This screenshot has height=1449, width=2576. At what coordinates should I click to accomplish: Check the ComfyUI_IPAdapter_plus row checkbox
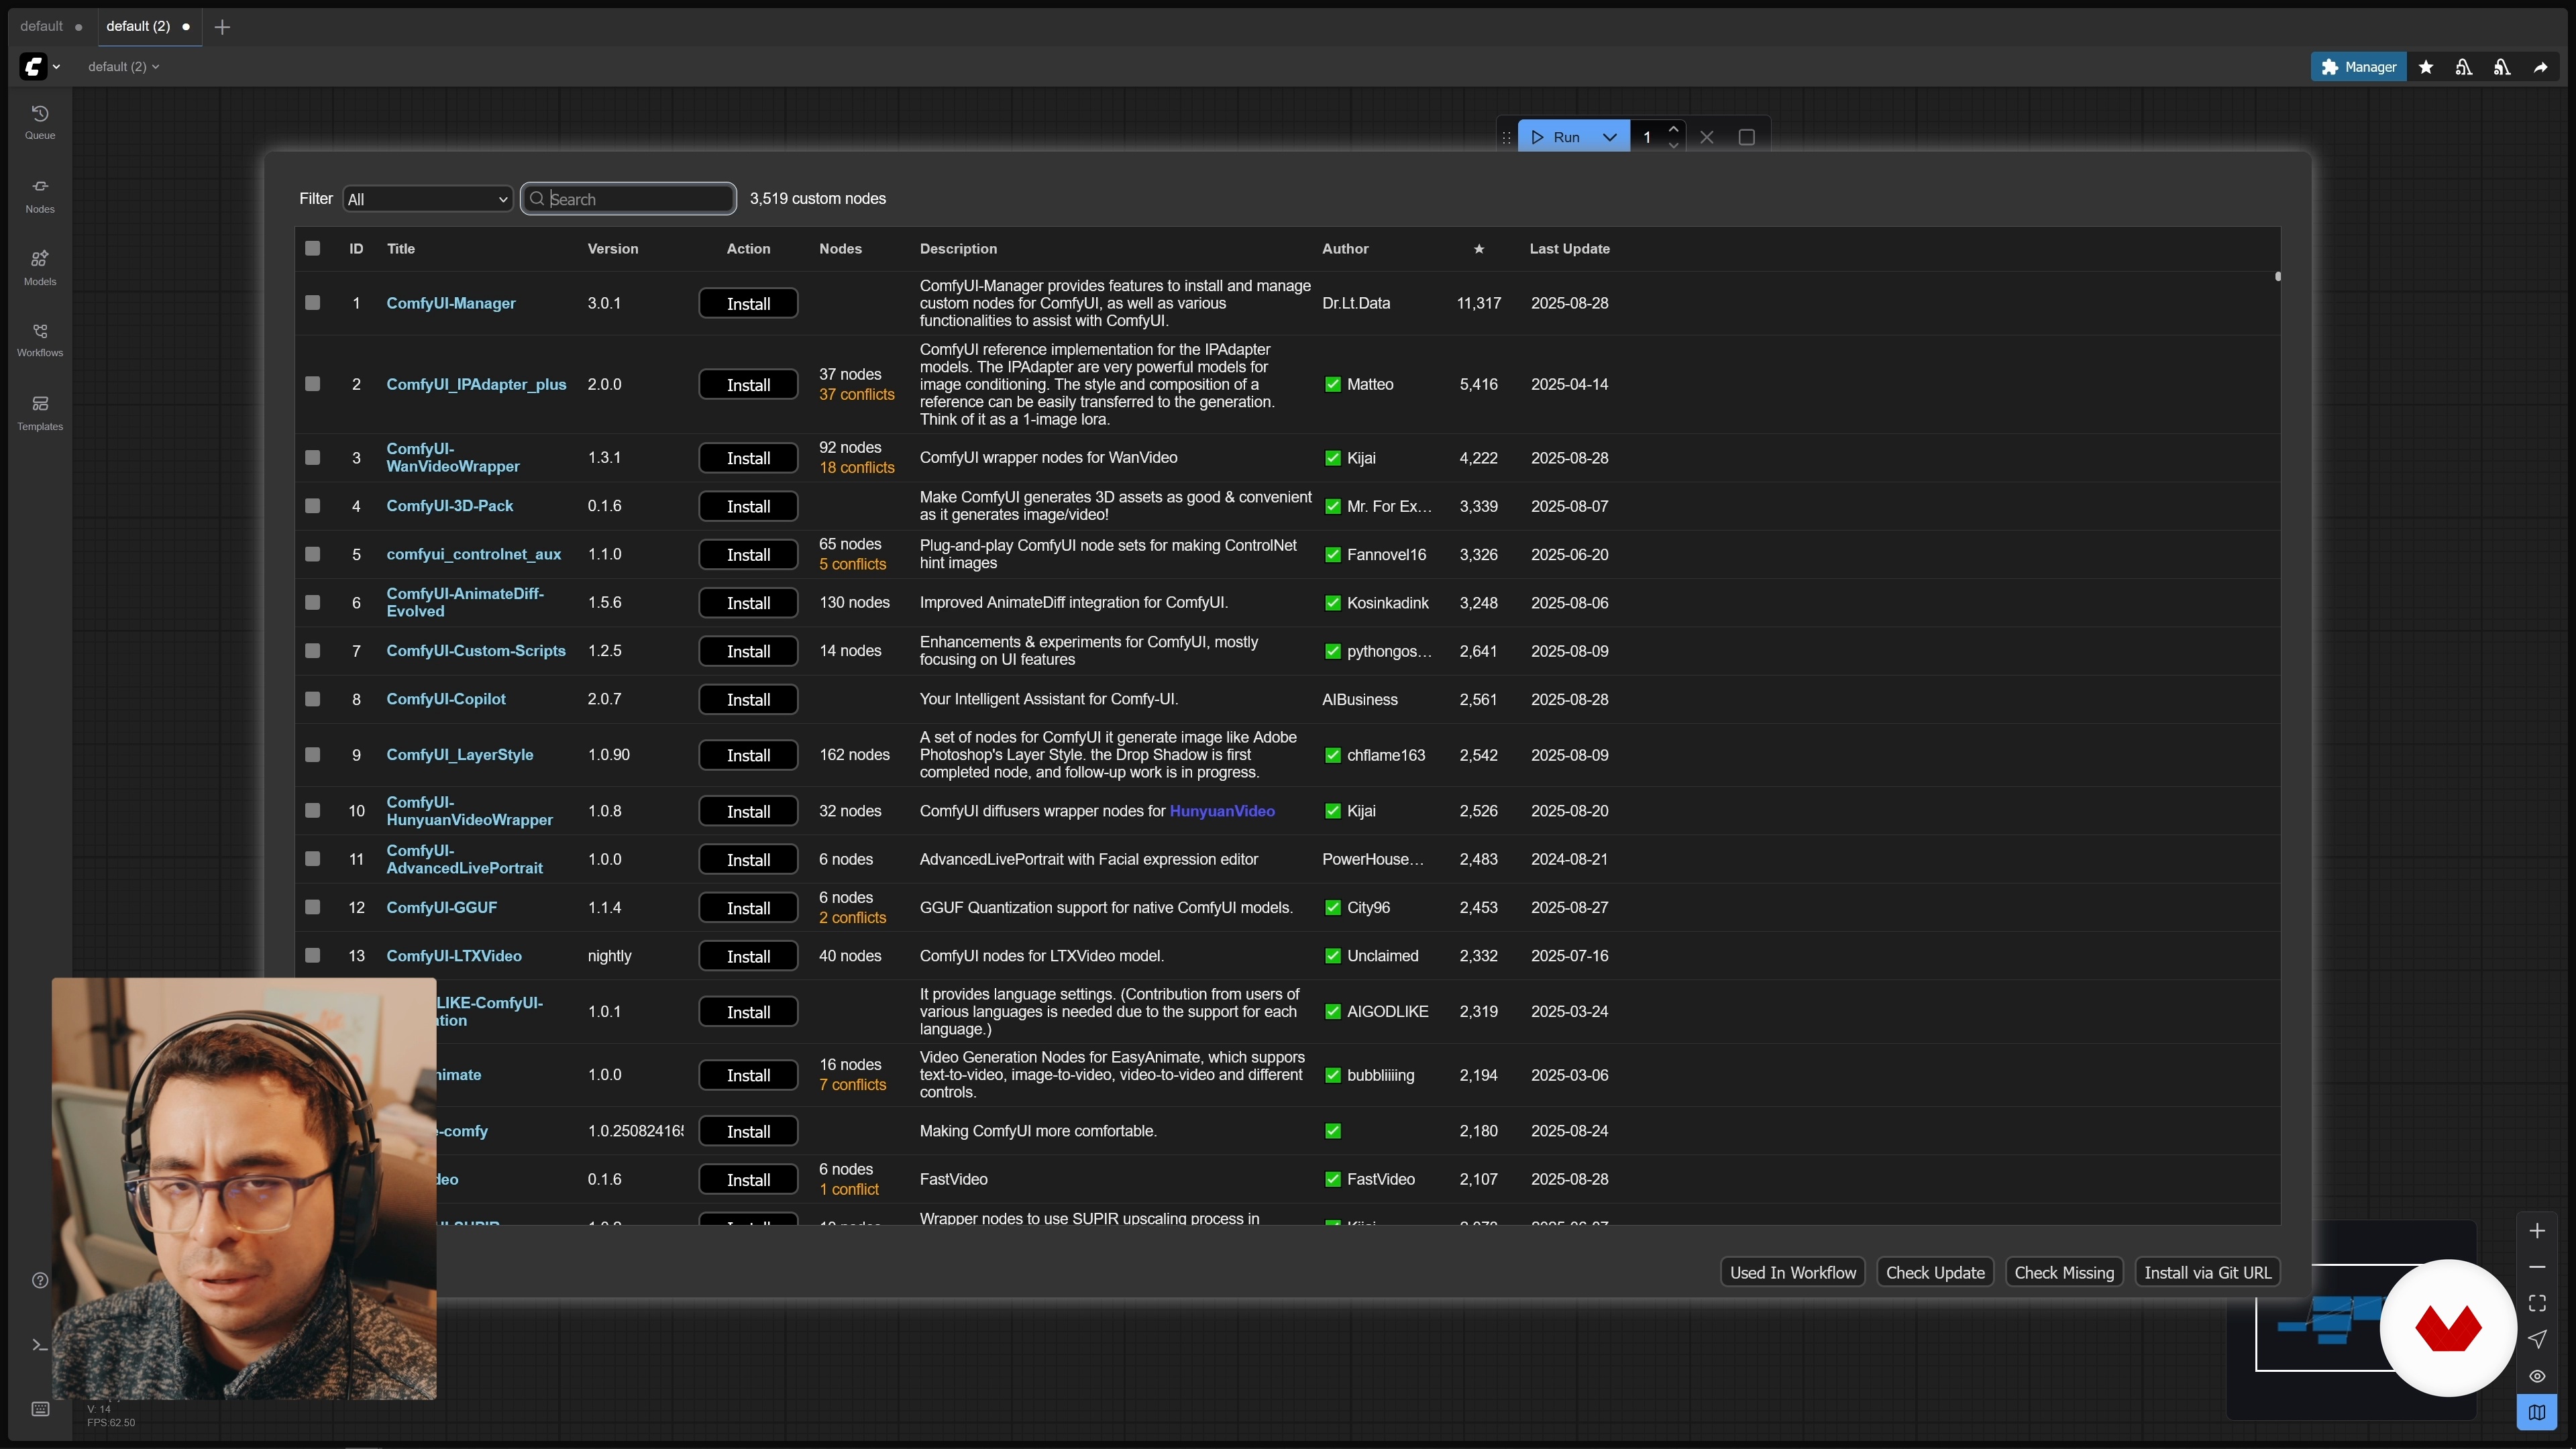coord(313,384)
